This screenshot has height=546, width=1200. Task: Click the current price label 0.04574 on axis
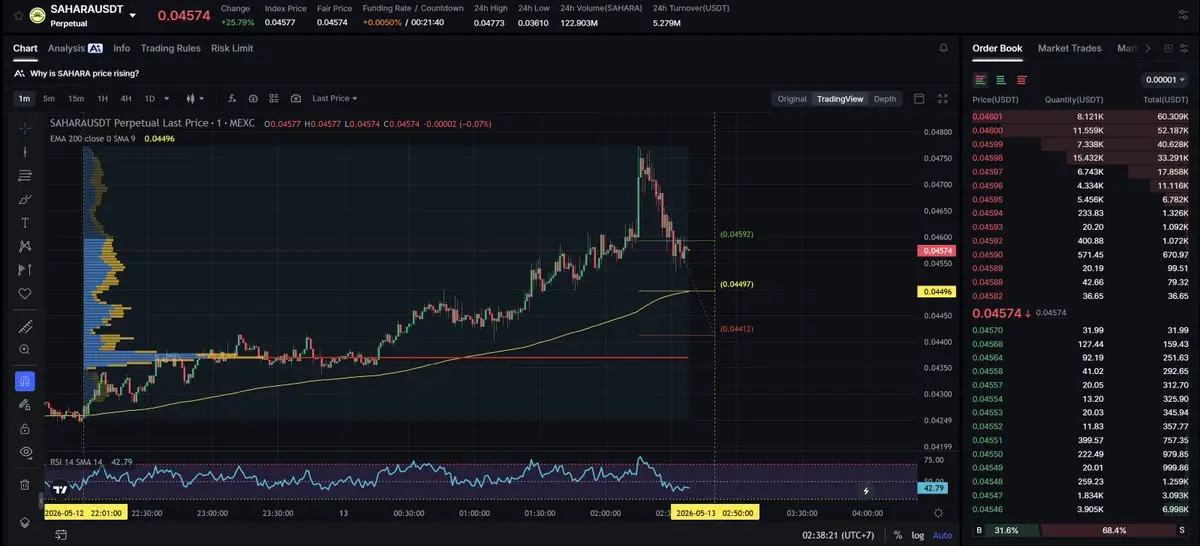(x=936, y=250)
